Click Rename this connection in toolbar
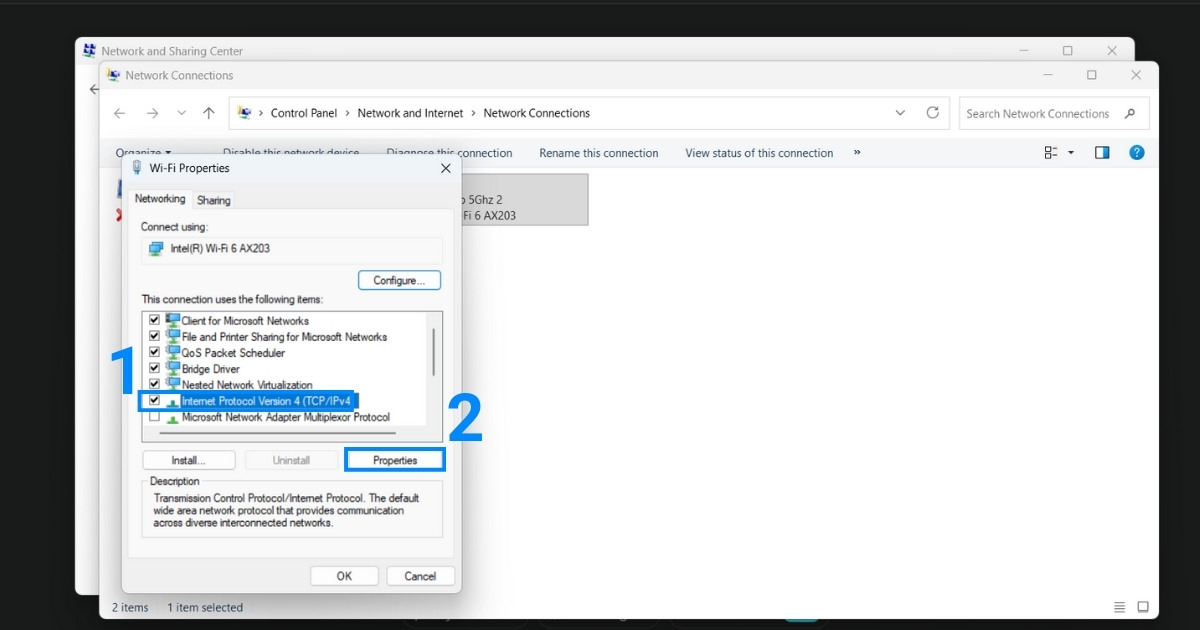Viewport: 1200px width, 630px height. pyautogui.click(x=598, y=153)
